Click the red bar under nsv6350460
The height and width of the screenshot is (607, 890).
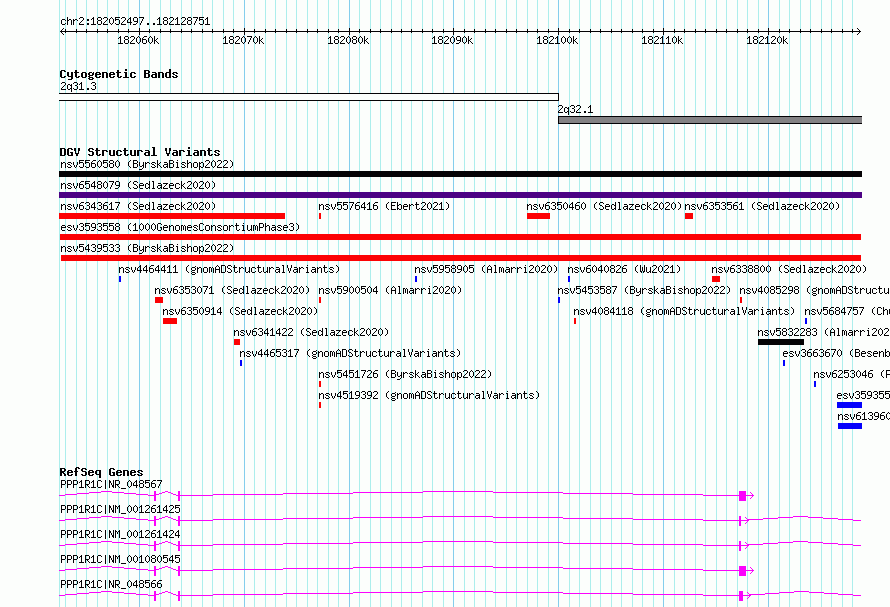coord(538,216)
